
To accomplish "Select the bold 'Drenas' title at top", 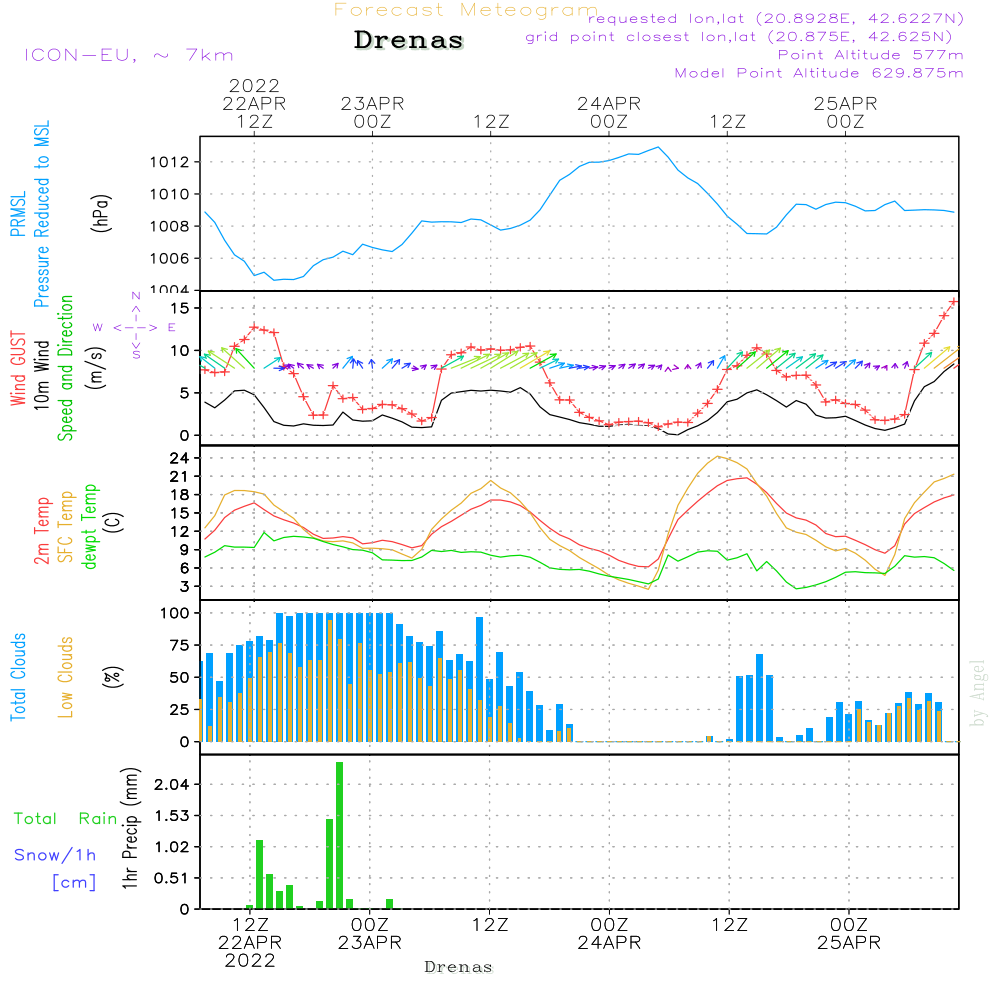I will [409, 40].
